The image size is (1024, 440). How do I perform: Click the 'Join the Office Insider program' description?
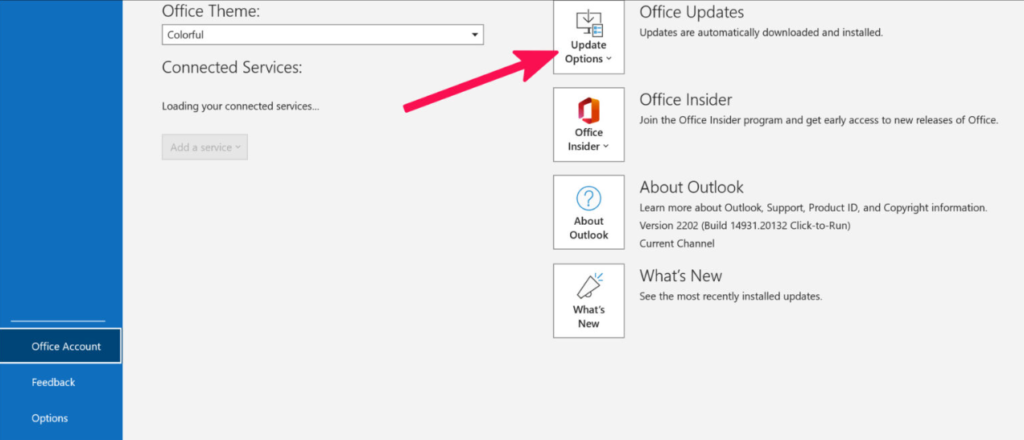point(819,120)
